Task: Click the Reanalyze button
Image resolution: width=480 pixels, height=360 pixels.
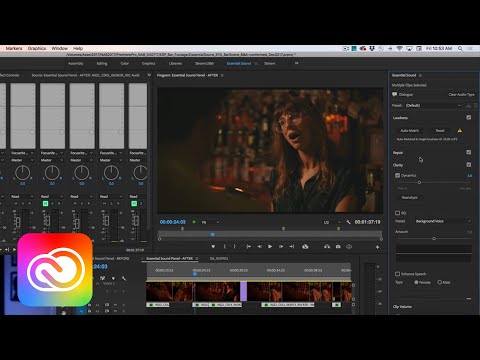Action: pos(410,197)
